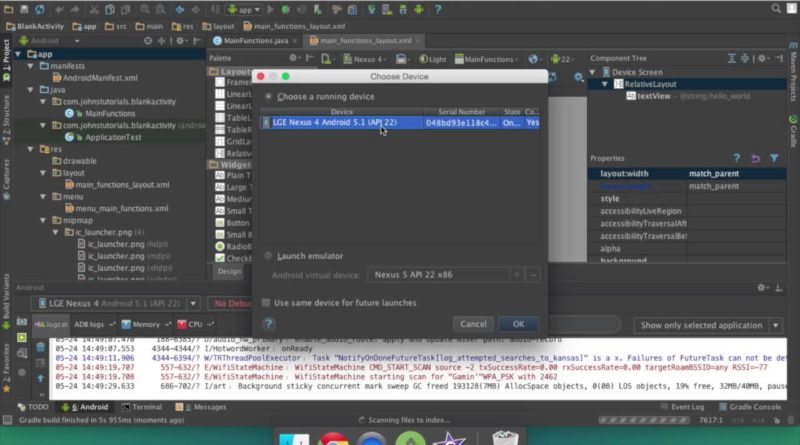Click the clear logcat trash icon
The width and height of the screenshot is (800, 445).
pos(40,348)
